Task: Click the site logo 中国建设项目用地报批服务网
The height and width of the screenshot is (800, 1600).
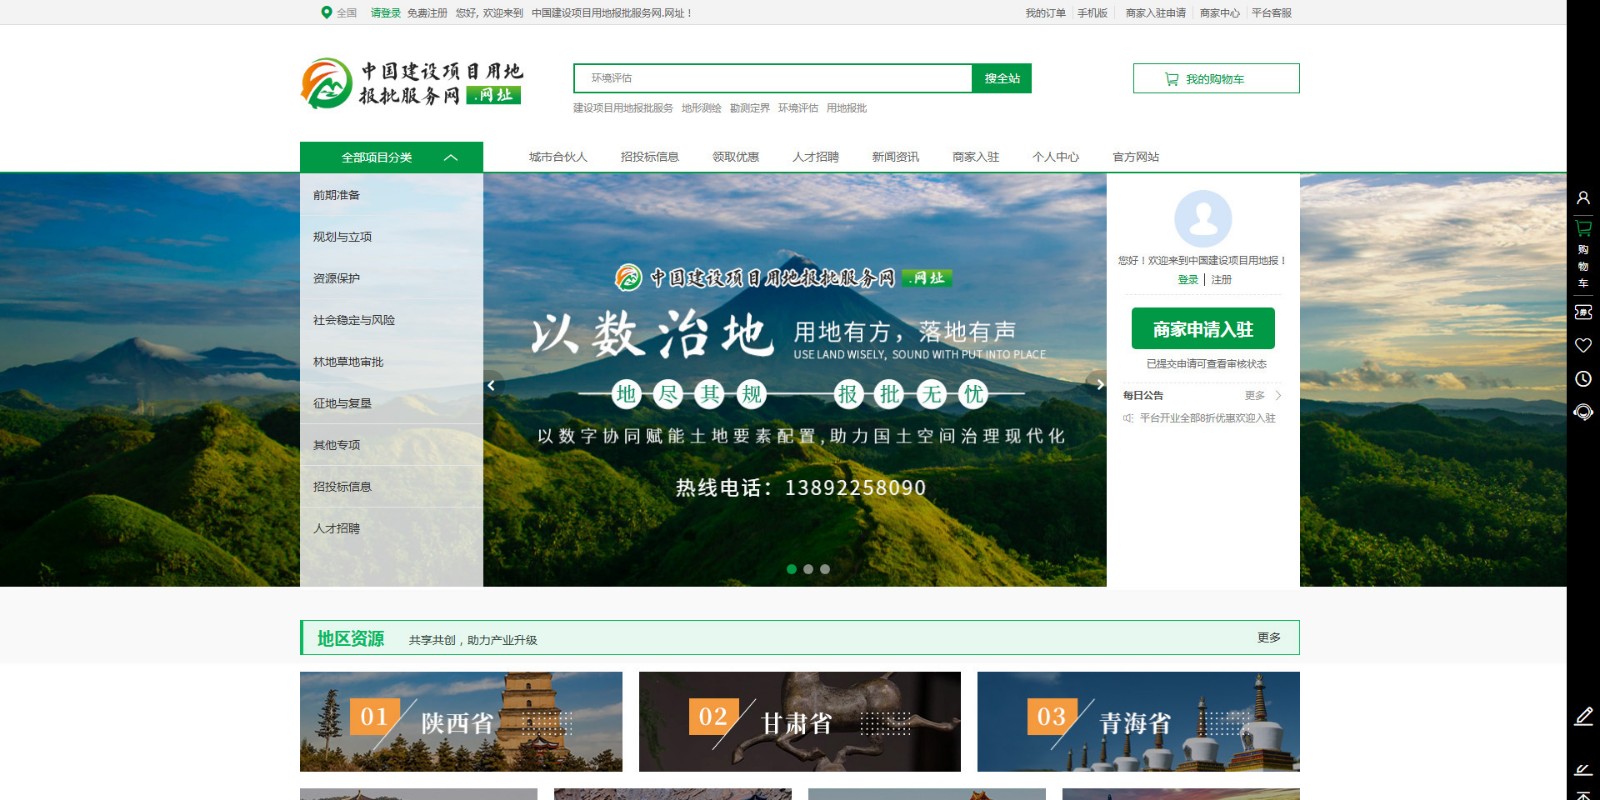Action: click(412, 83)
